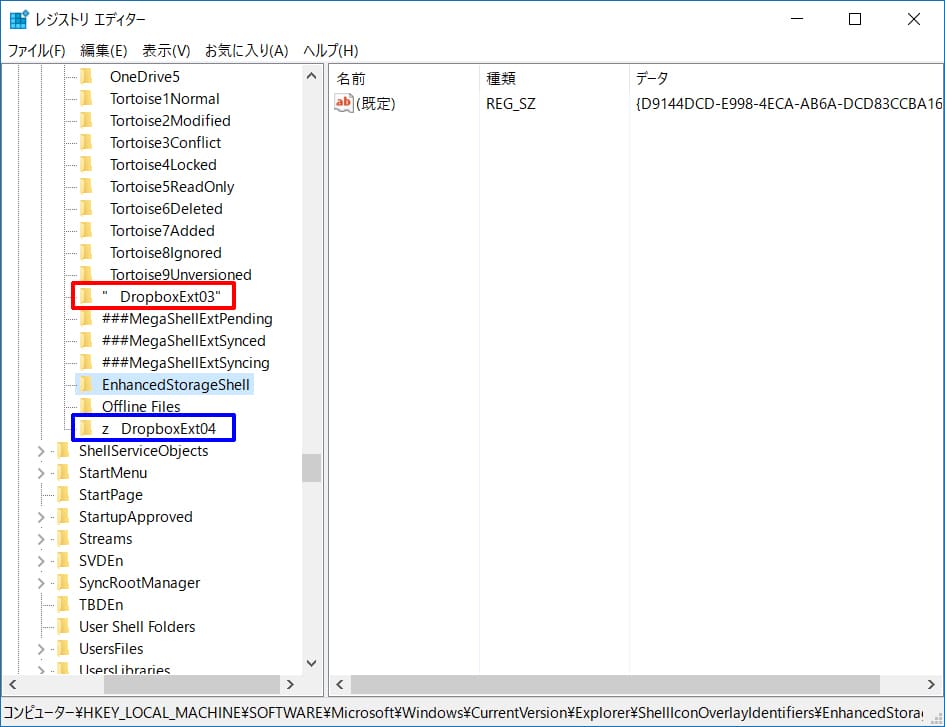
Task: Select the SyncRootManager key label
Action: [139, 582]
